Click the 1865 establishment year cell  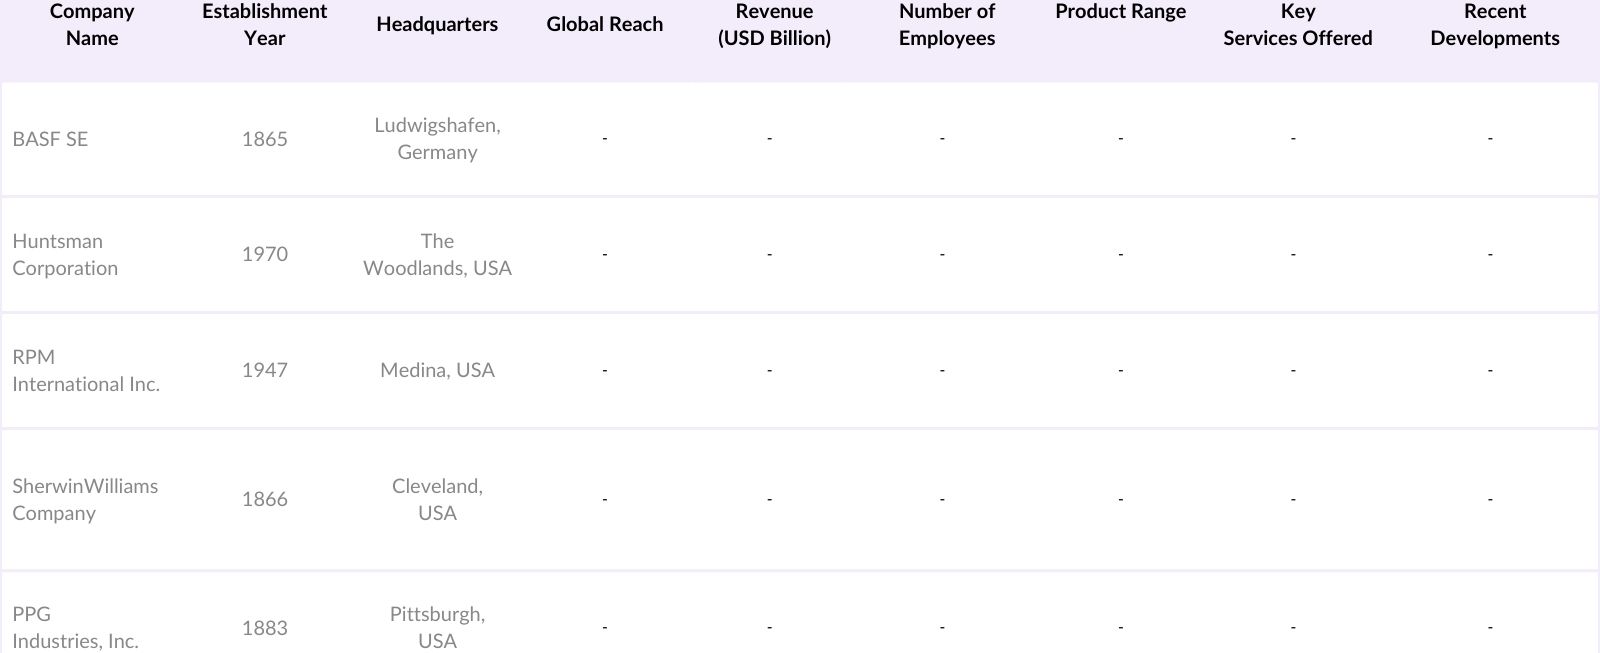point(264,139)
